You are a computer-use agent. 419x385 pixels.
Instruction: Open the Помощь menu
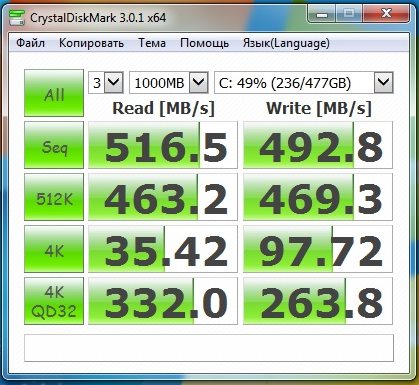(x=204, y=43)
